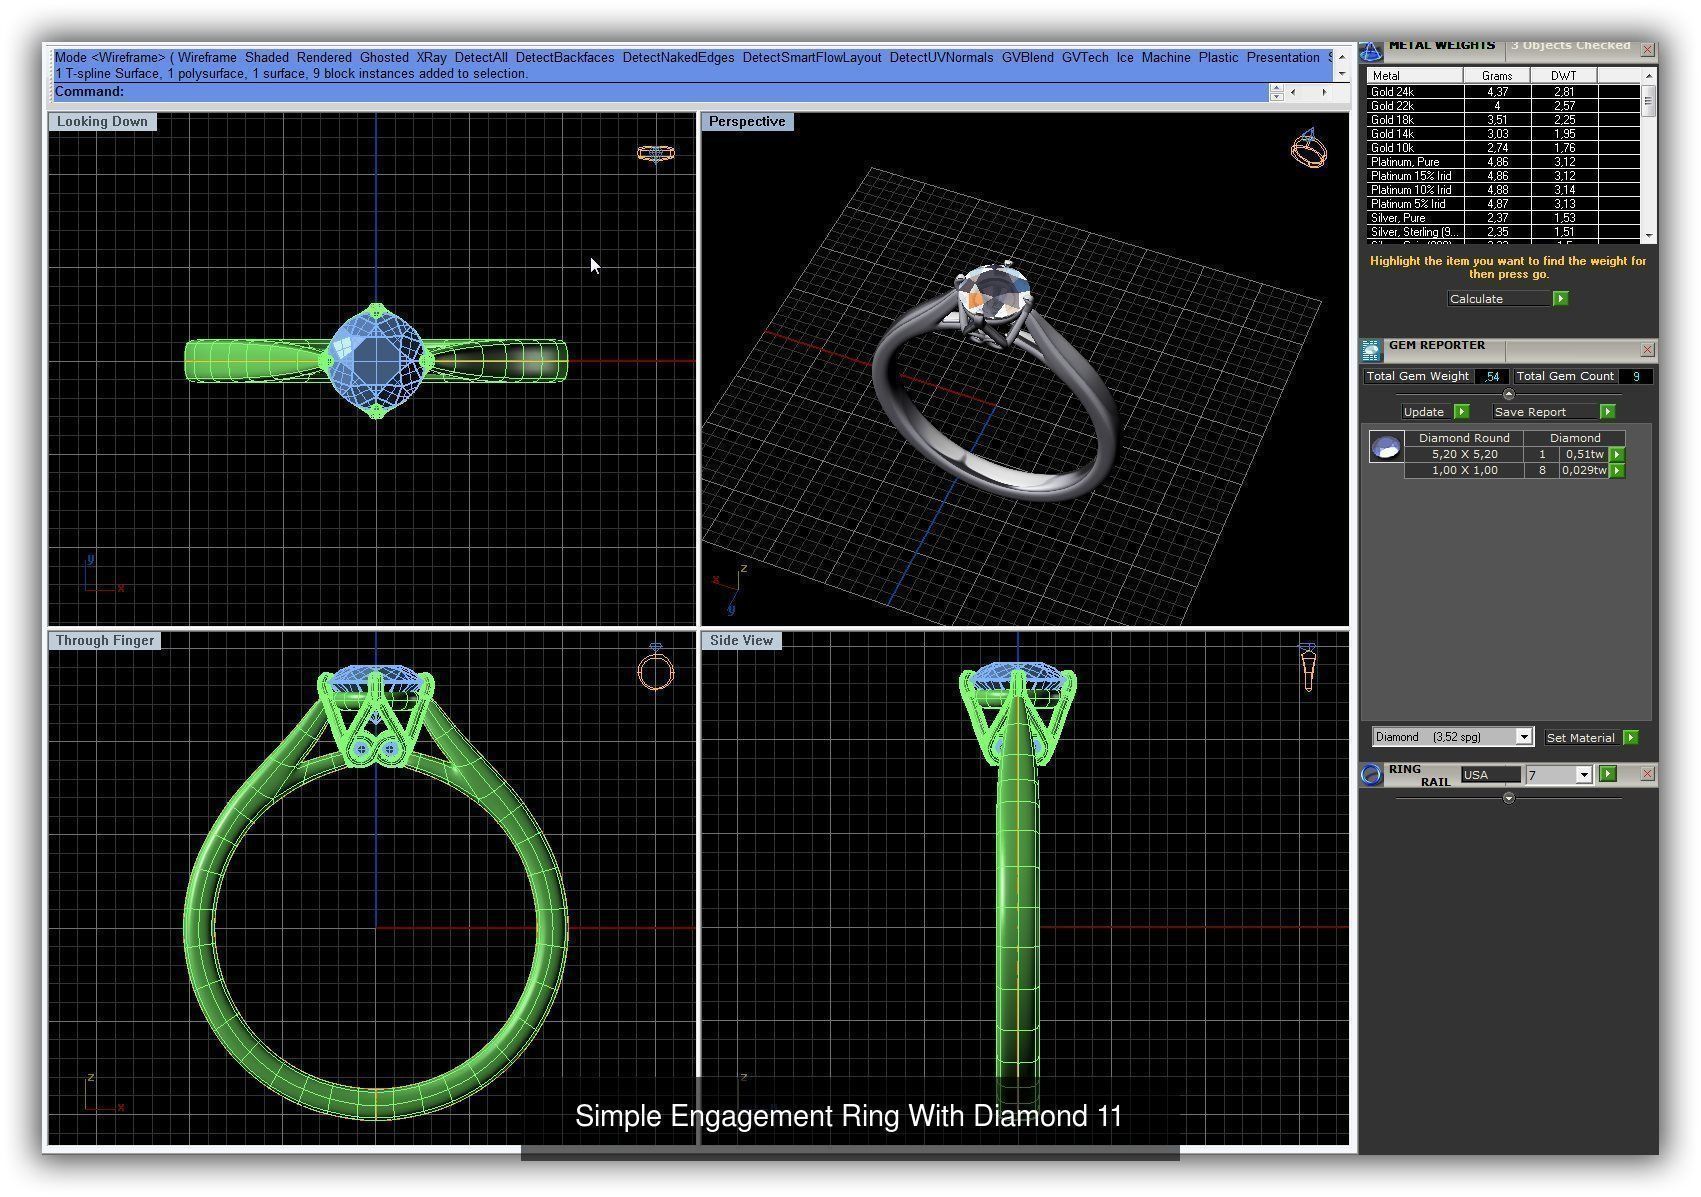Click ring orientation icon in Perspective view
Viewport: 1701px width, 1197px height.
click(1309, 148)
